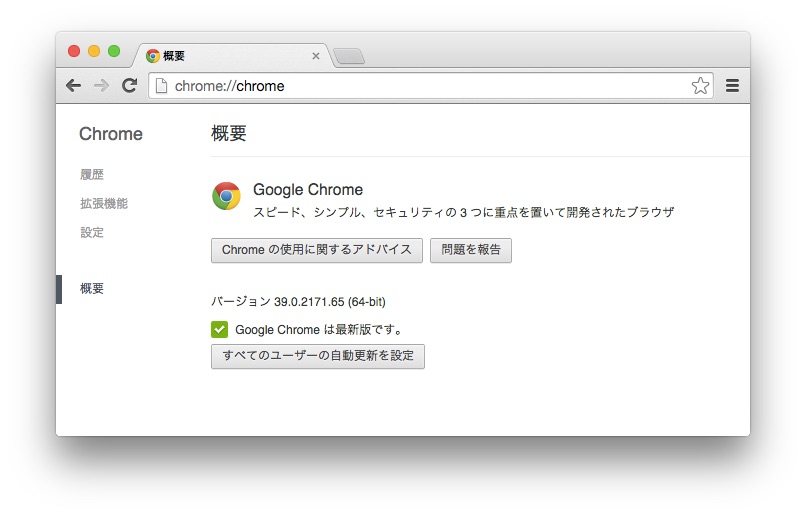Go to 拡張機能 in the sidebar

click(x=104, y=204)
